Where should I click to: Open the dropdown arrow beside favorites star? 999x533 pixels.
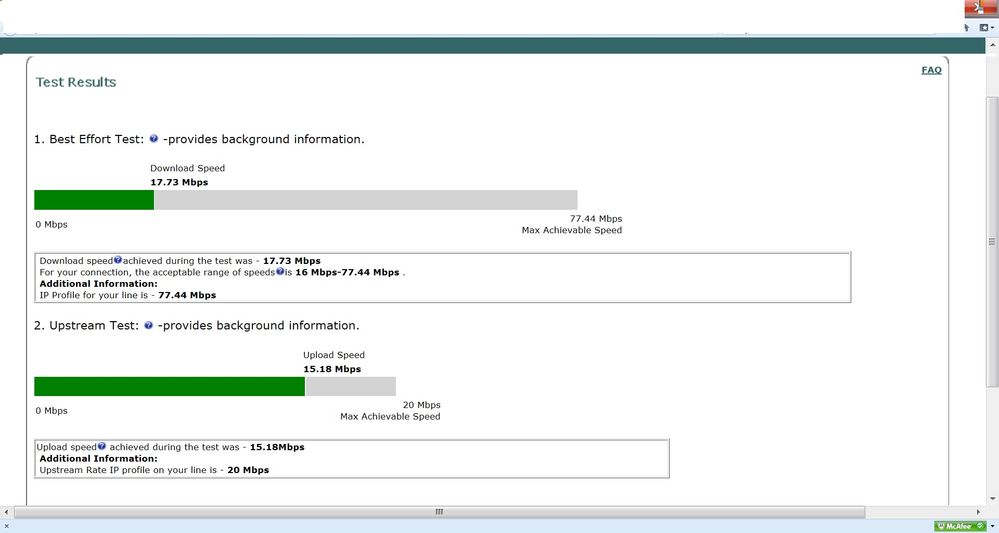pyautogui.click(x=993, y=27)
